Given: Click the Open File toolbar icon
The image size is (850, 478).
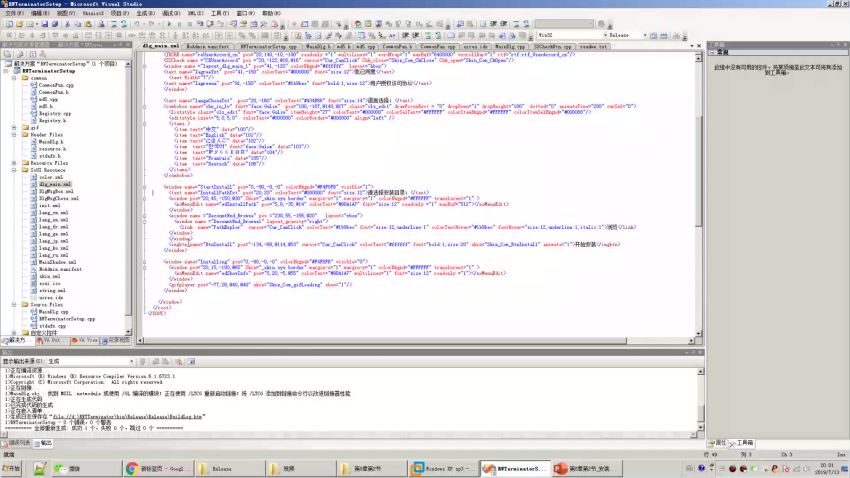Looking at the screenshot, I should (20, 24).
